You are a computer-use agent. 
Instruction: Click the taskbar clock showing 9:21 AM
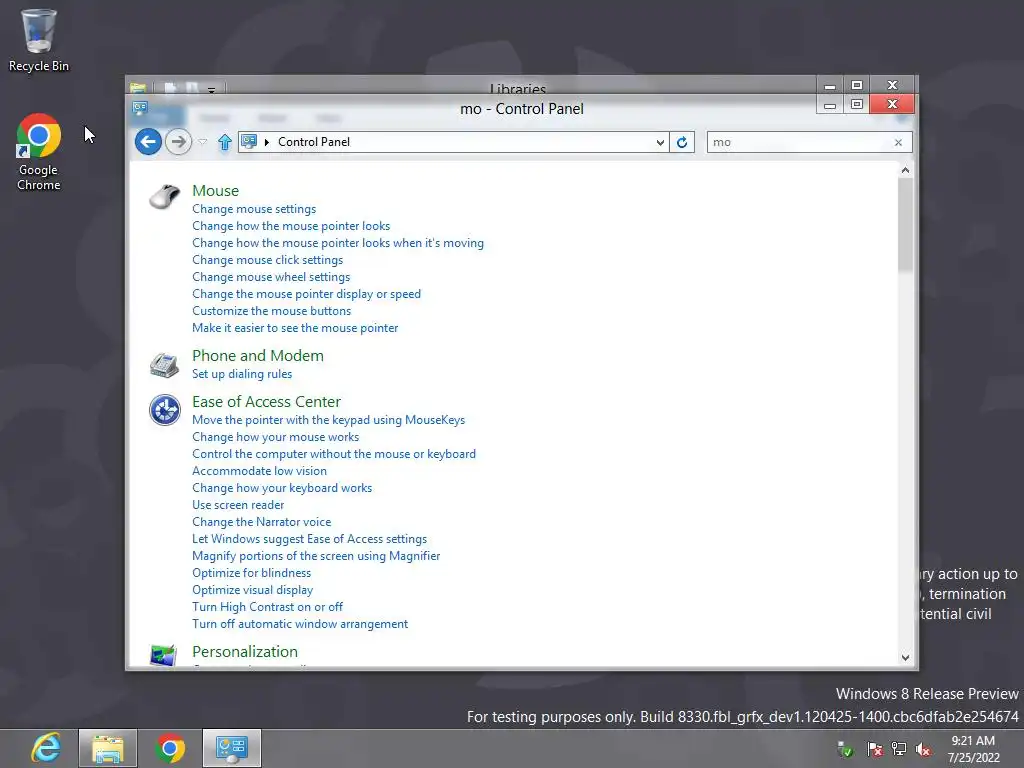(973, 749)
